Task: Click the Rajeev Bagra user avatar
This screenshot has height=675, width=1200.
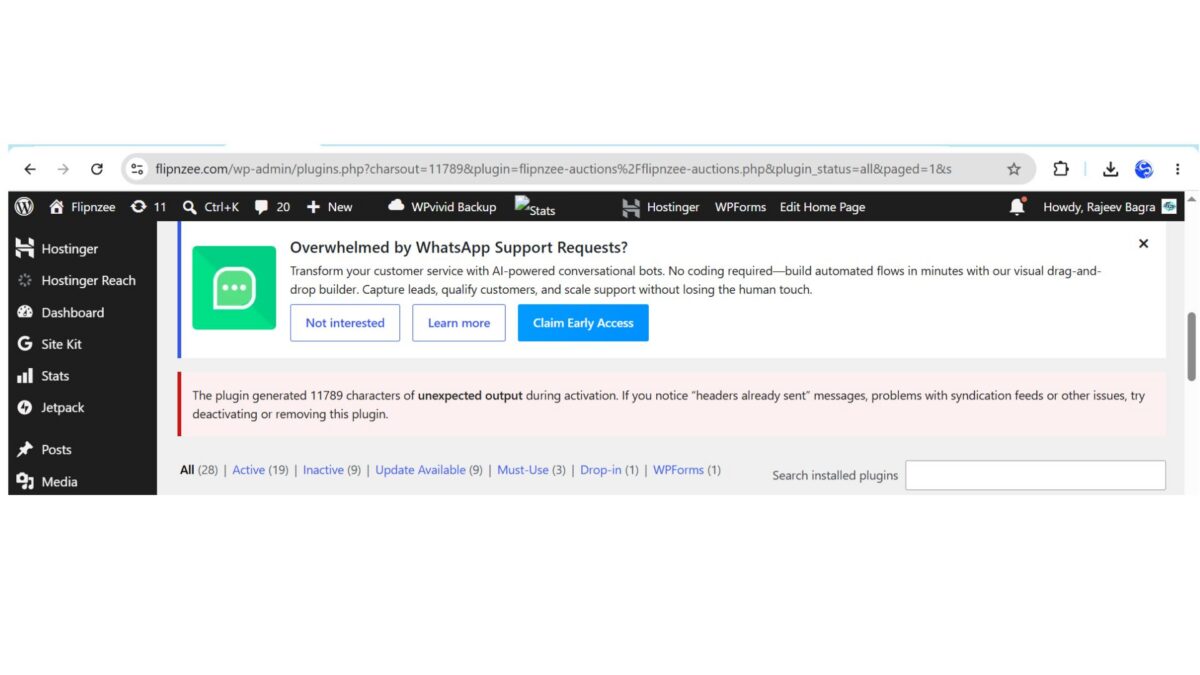Action: (1169, 207)
